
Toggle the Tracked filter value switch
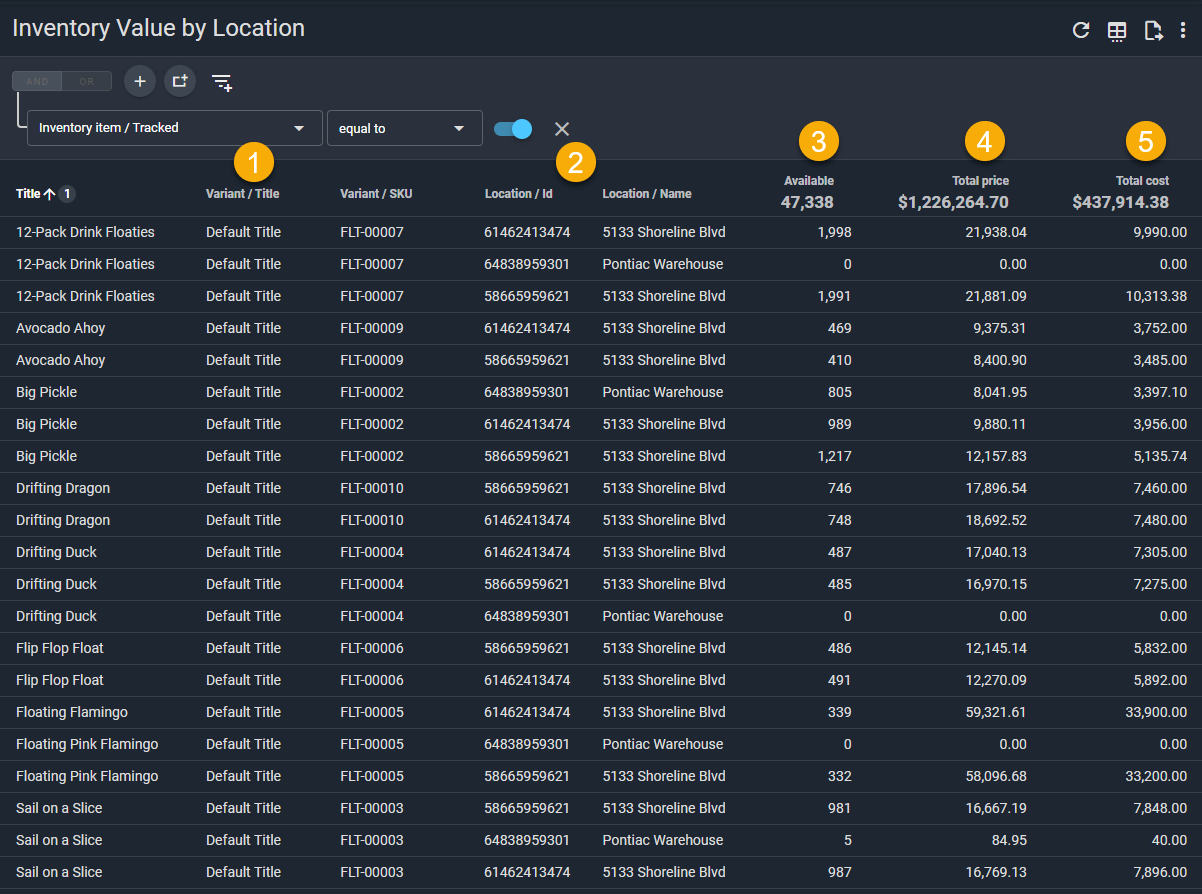(x=513, y=129)
